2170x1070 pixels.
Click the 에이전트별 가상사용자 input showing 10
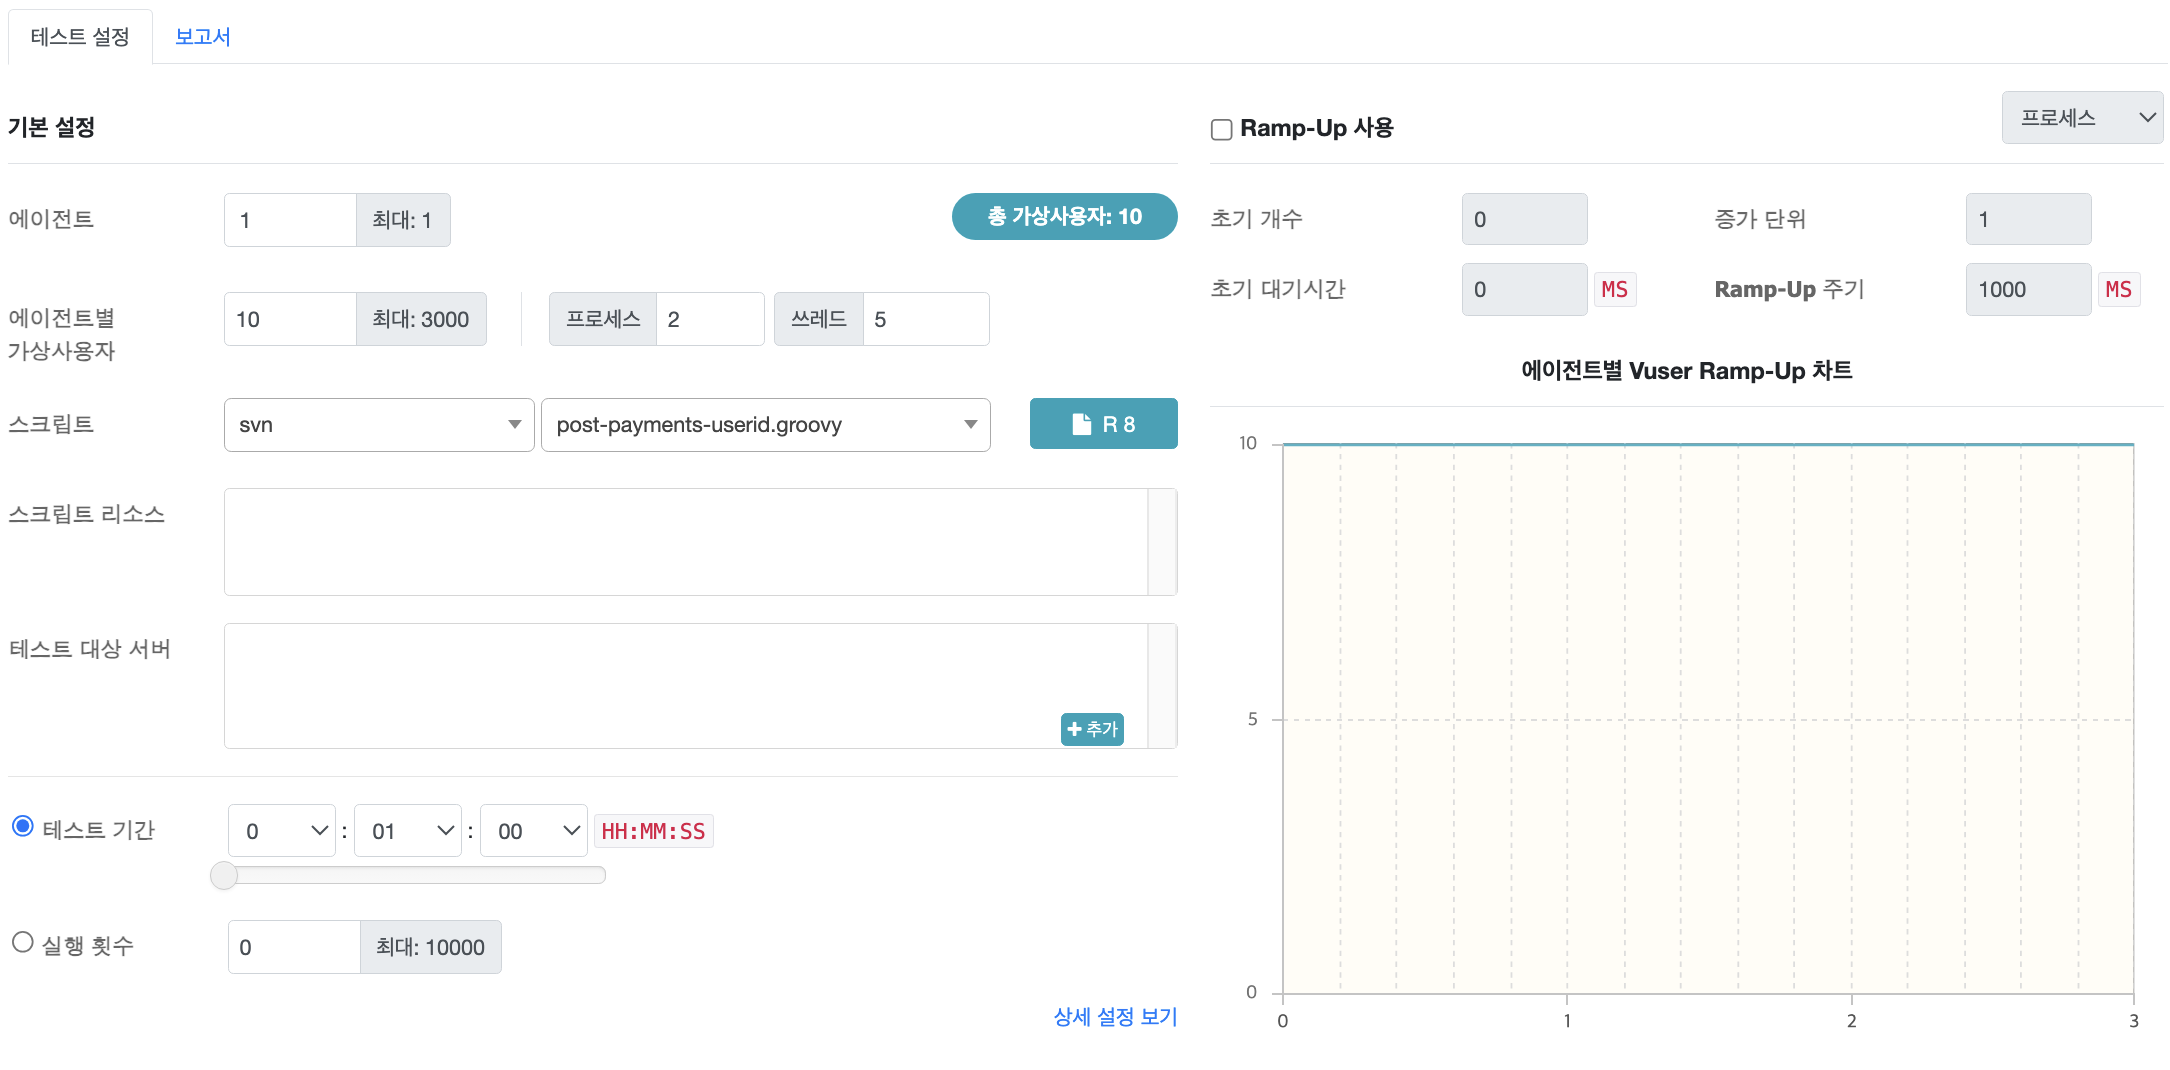289,318
